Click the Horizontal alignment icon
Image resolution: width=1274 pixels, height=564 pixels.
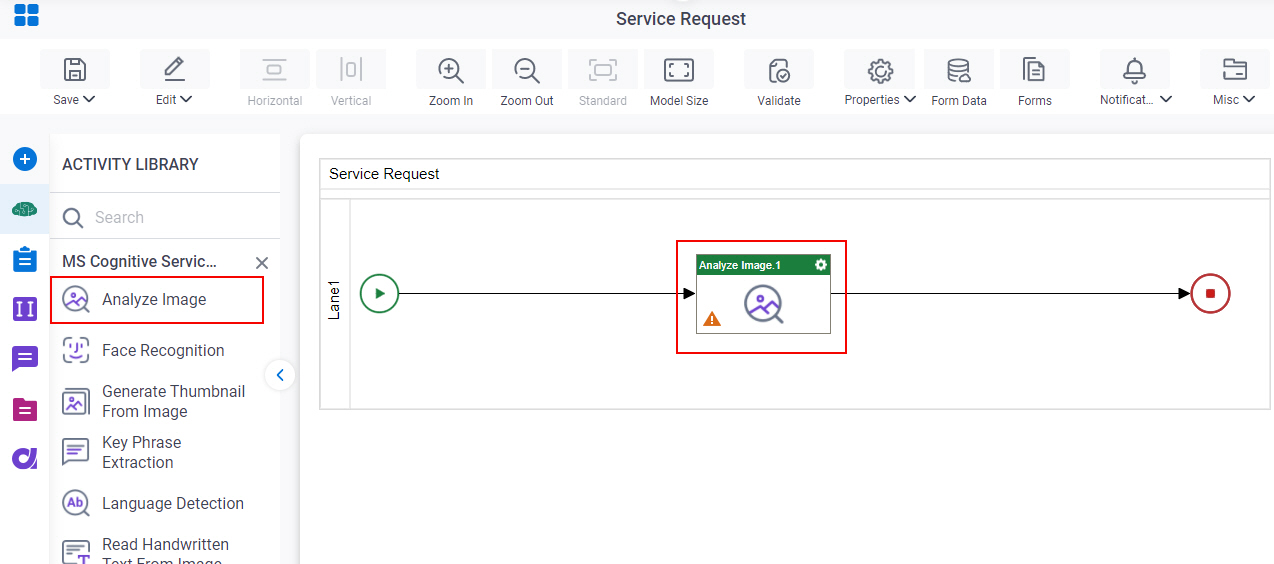coord(274,69)
